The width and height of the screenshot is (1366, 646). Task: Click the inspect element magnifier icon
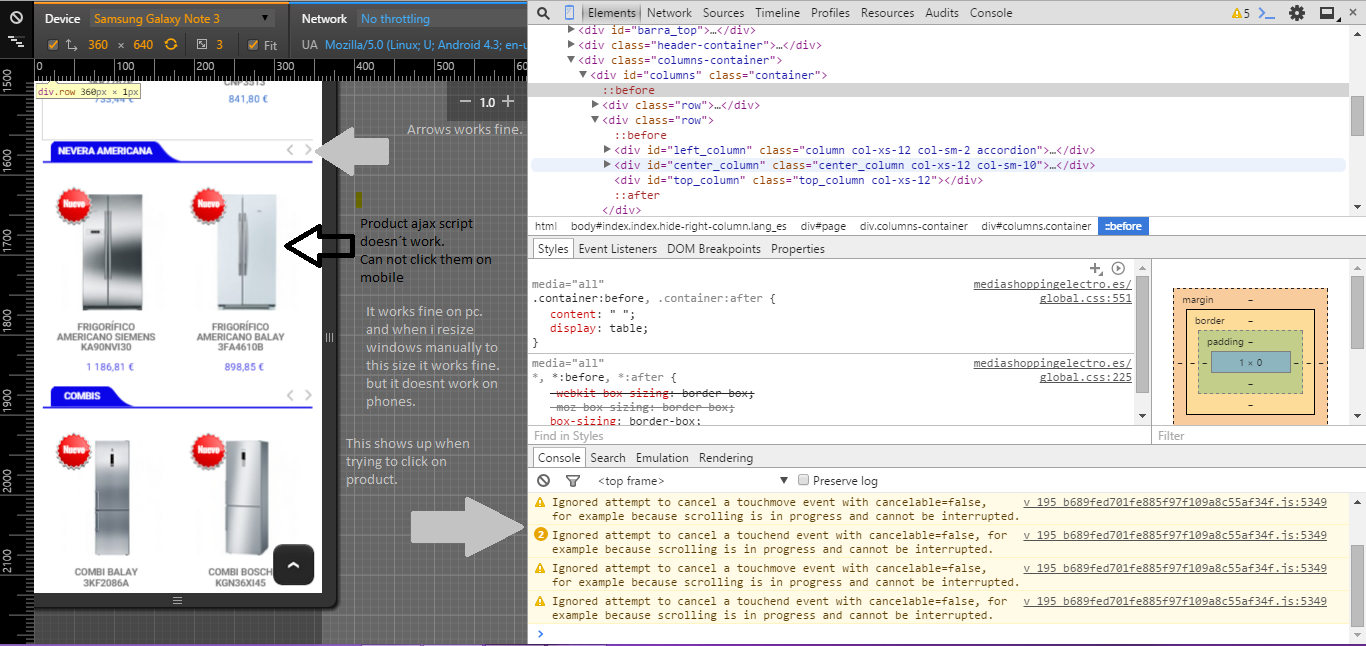[542, 13]
